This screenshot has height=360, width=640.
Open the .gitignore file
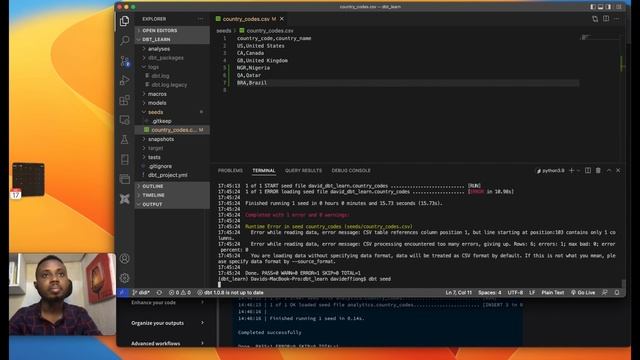click(172, 166)
